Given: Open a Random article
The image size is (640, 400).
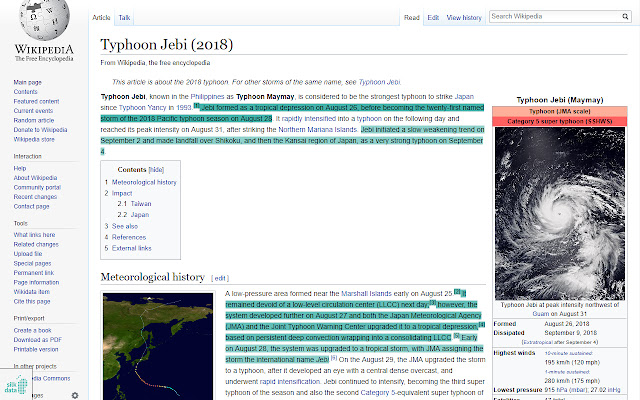Looking at the screenshot, I should point(33,120).
